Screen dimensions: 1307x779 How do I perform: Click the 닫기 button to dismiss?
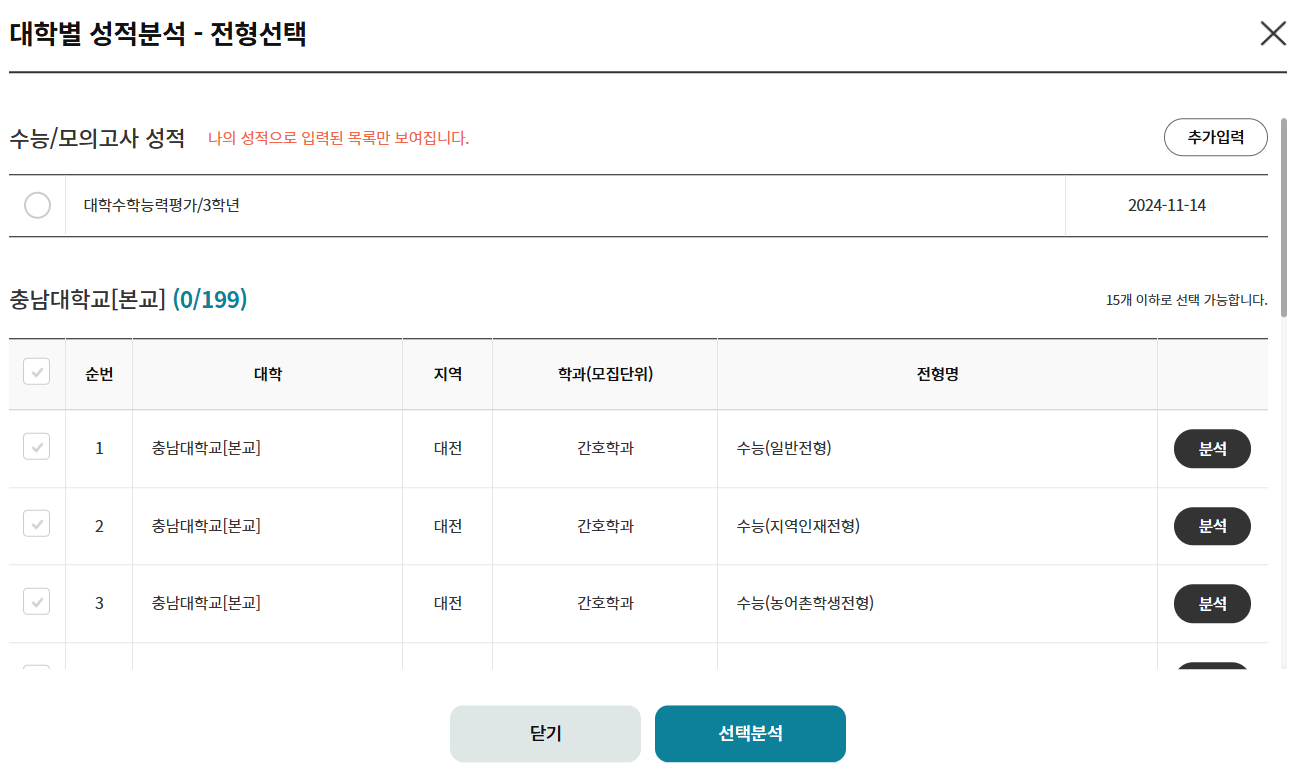pyautogui.click(x=545, y=733)
